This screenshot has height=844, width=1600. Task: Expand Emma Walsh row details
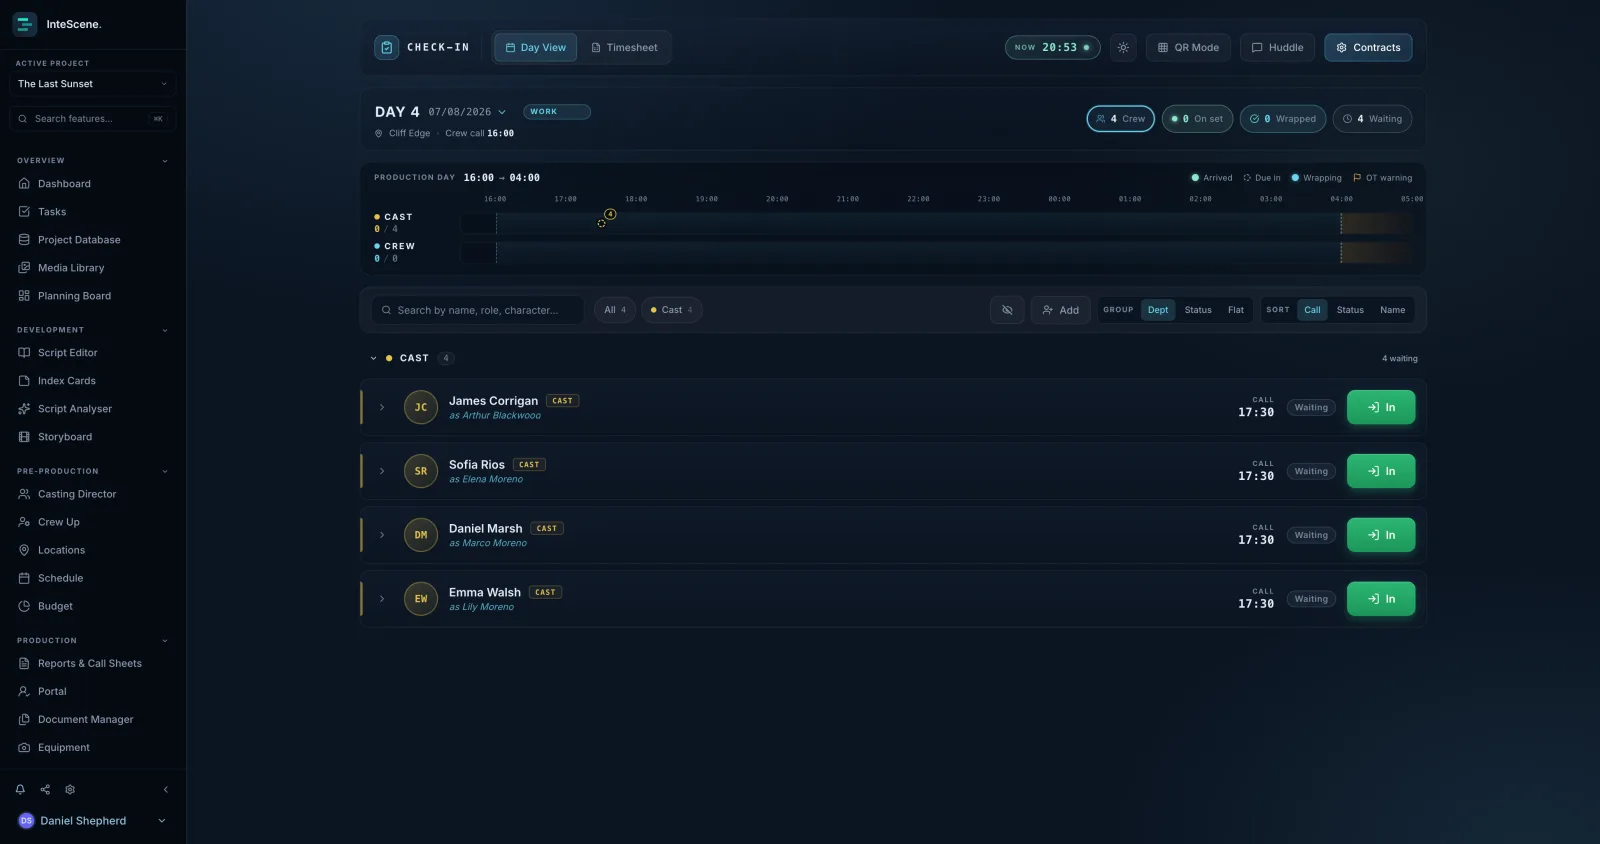click(x=382, y=599)
